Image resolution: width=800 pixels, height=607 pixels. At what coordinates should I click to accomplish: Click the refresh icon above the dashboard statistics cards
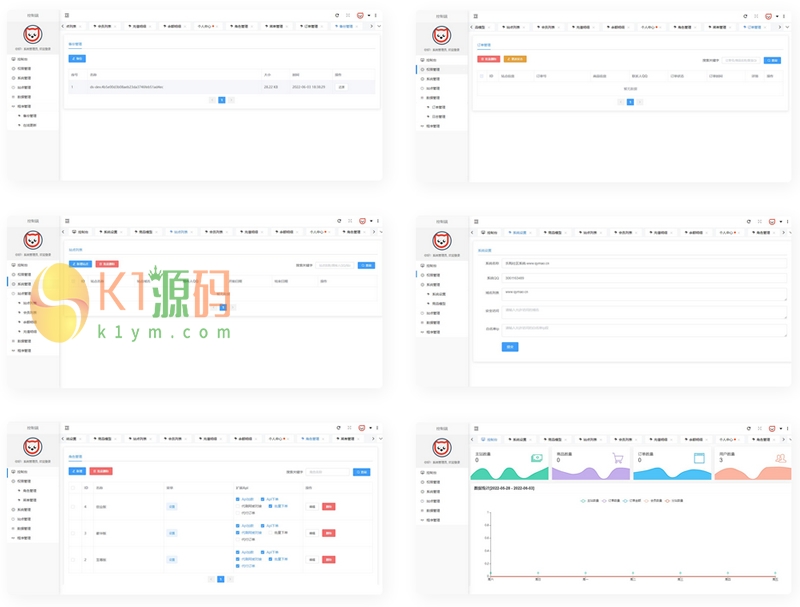click(x=748, y=428)
